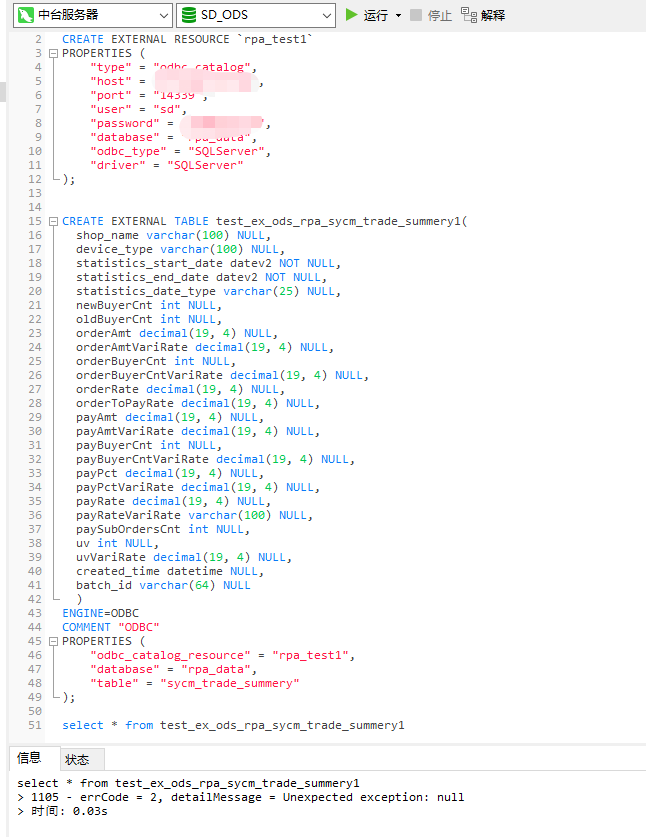Collapse the PROPERTIES block at line 45
The height and width of the screenshot is (837, 646).
click(x=53, y=641)
